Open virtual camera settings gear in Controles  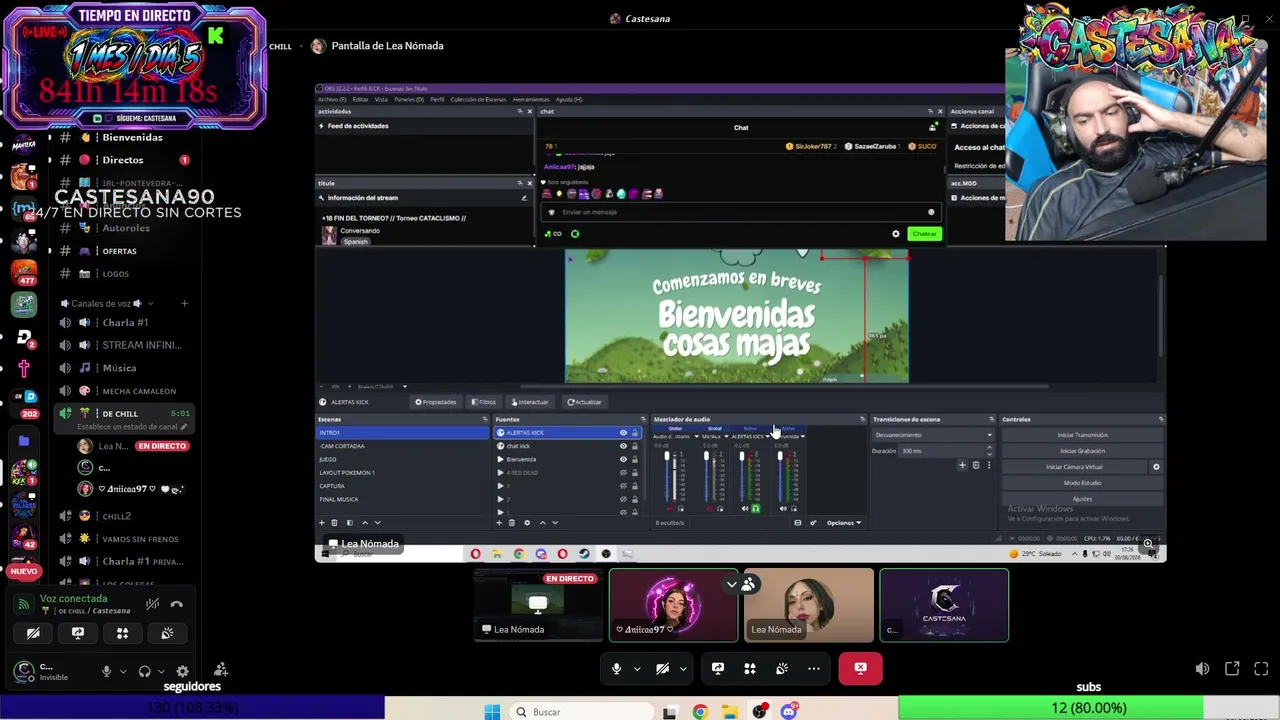pyautogui.click(x=1156, y=467)
